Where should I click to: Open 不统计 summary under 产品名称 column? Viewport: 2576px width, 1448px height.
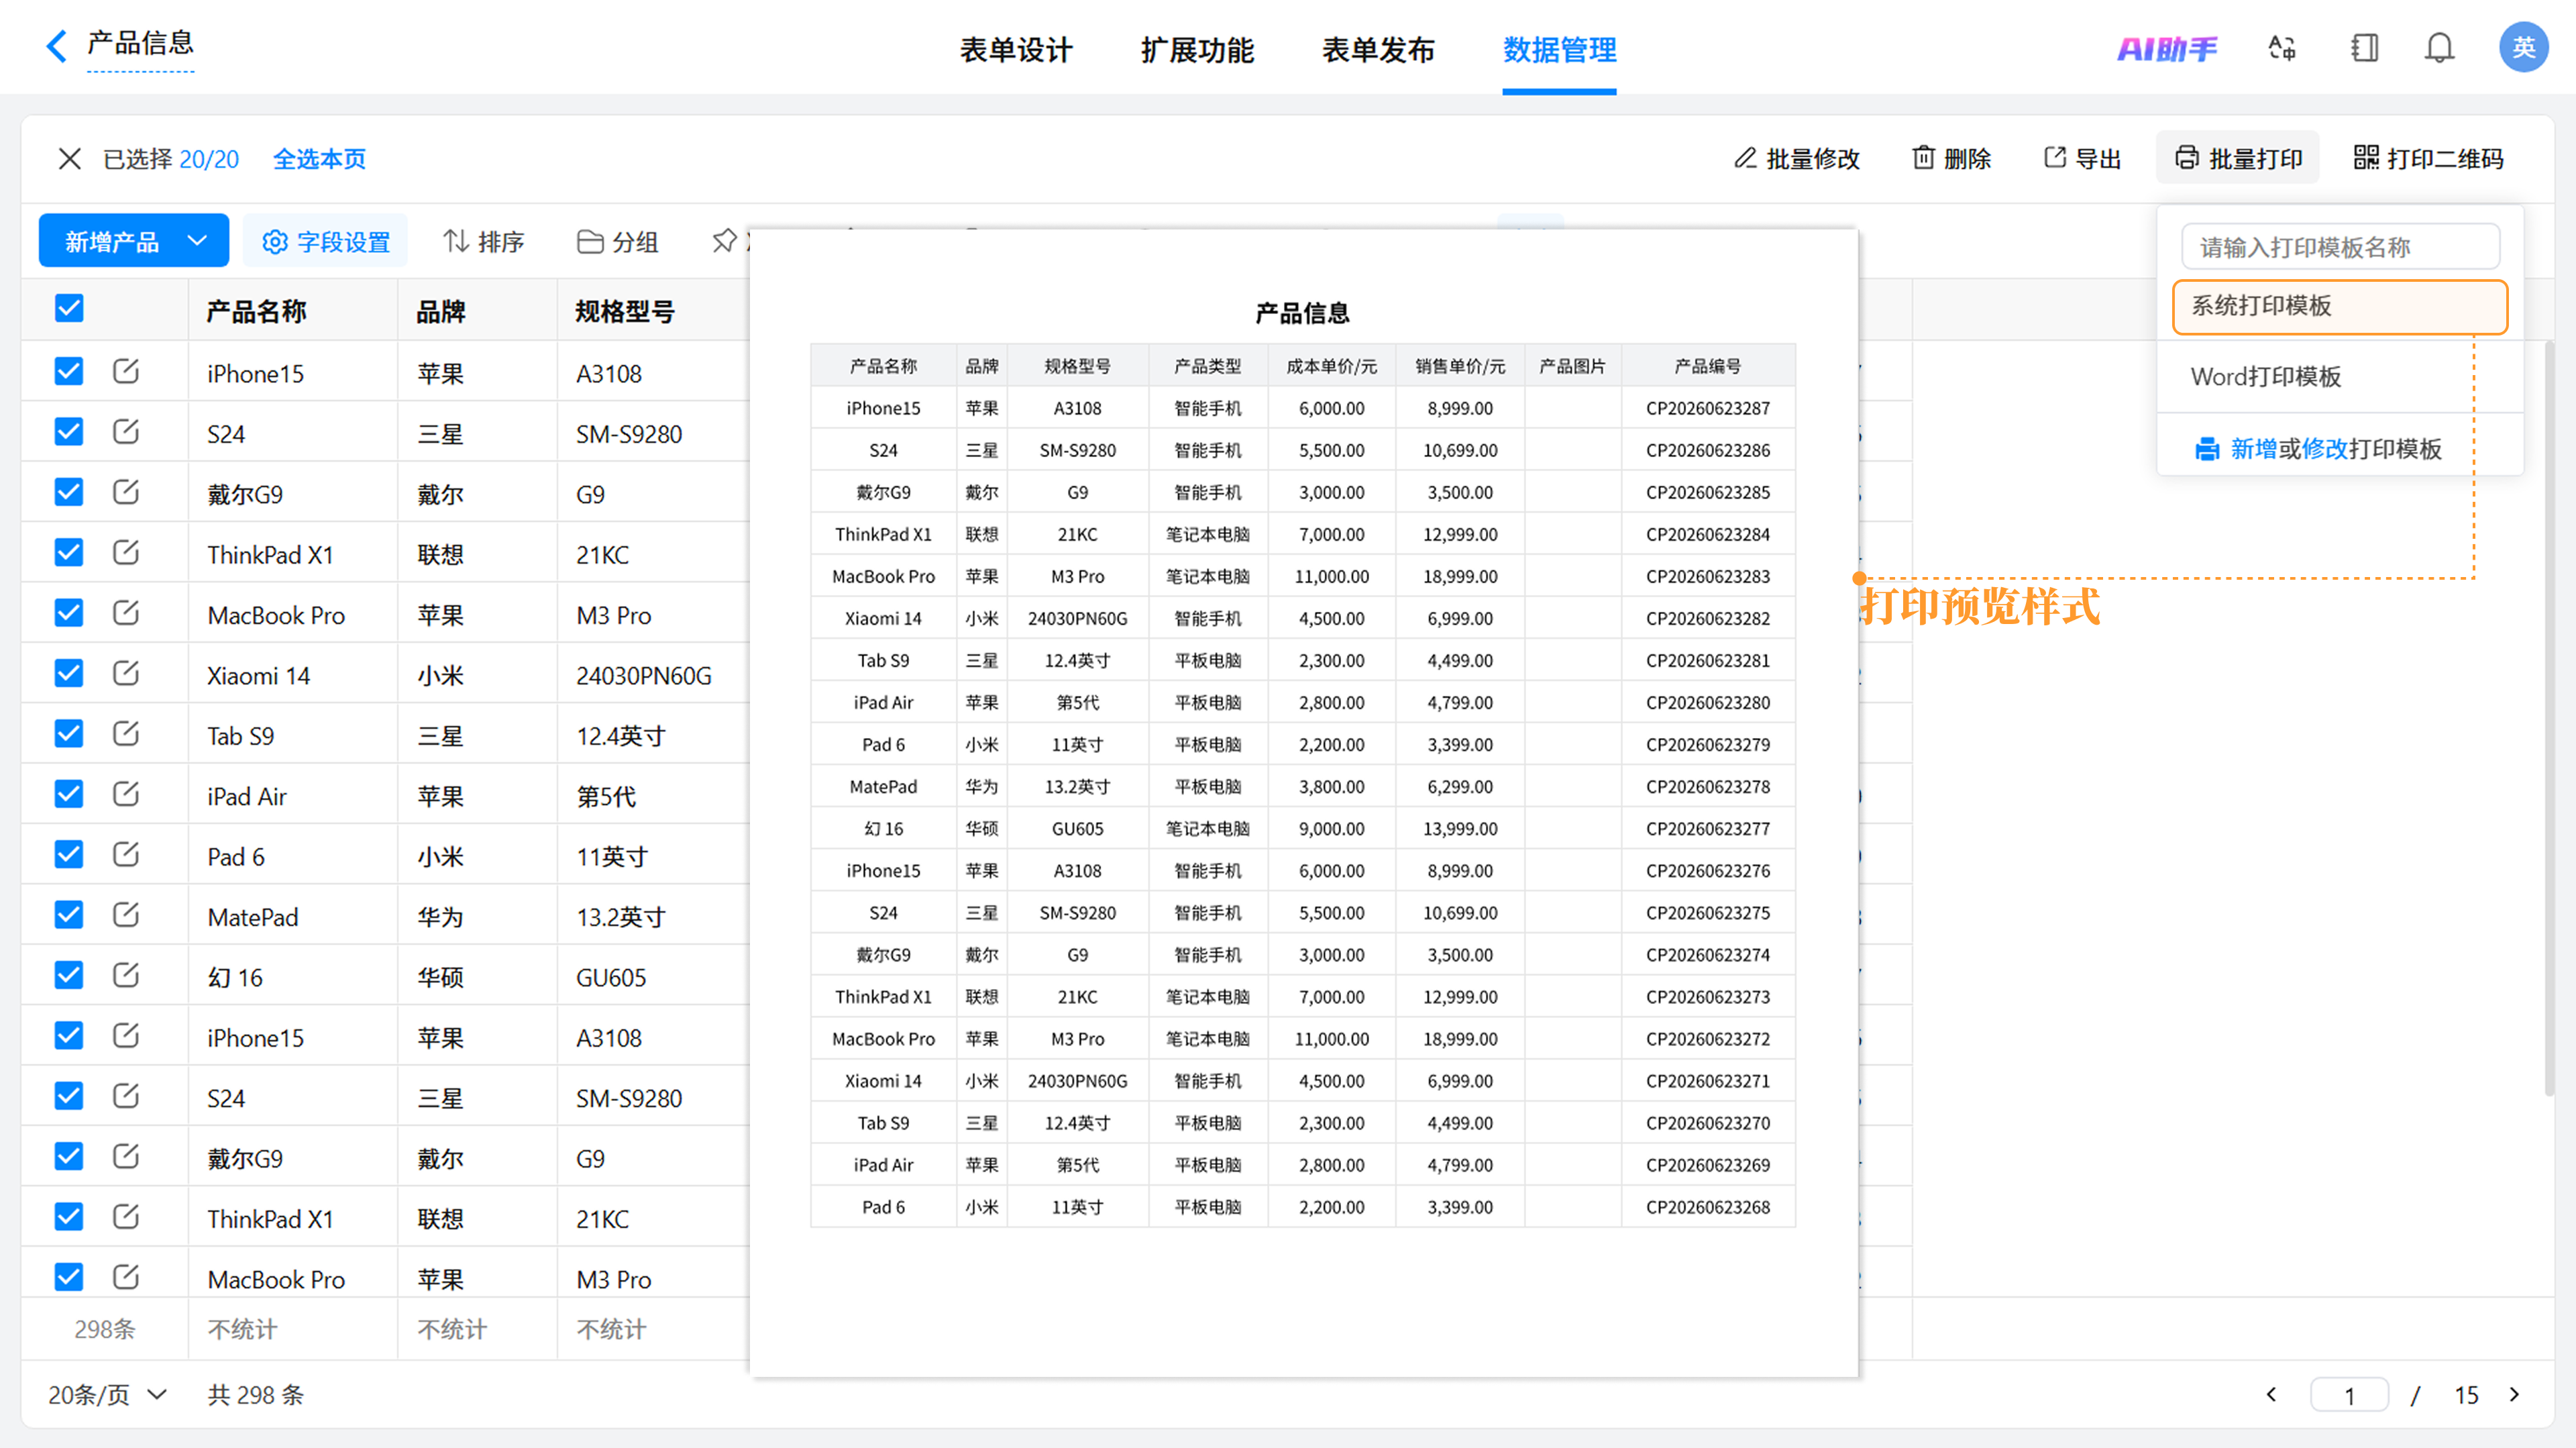[x=242, y=1329]
